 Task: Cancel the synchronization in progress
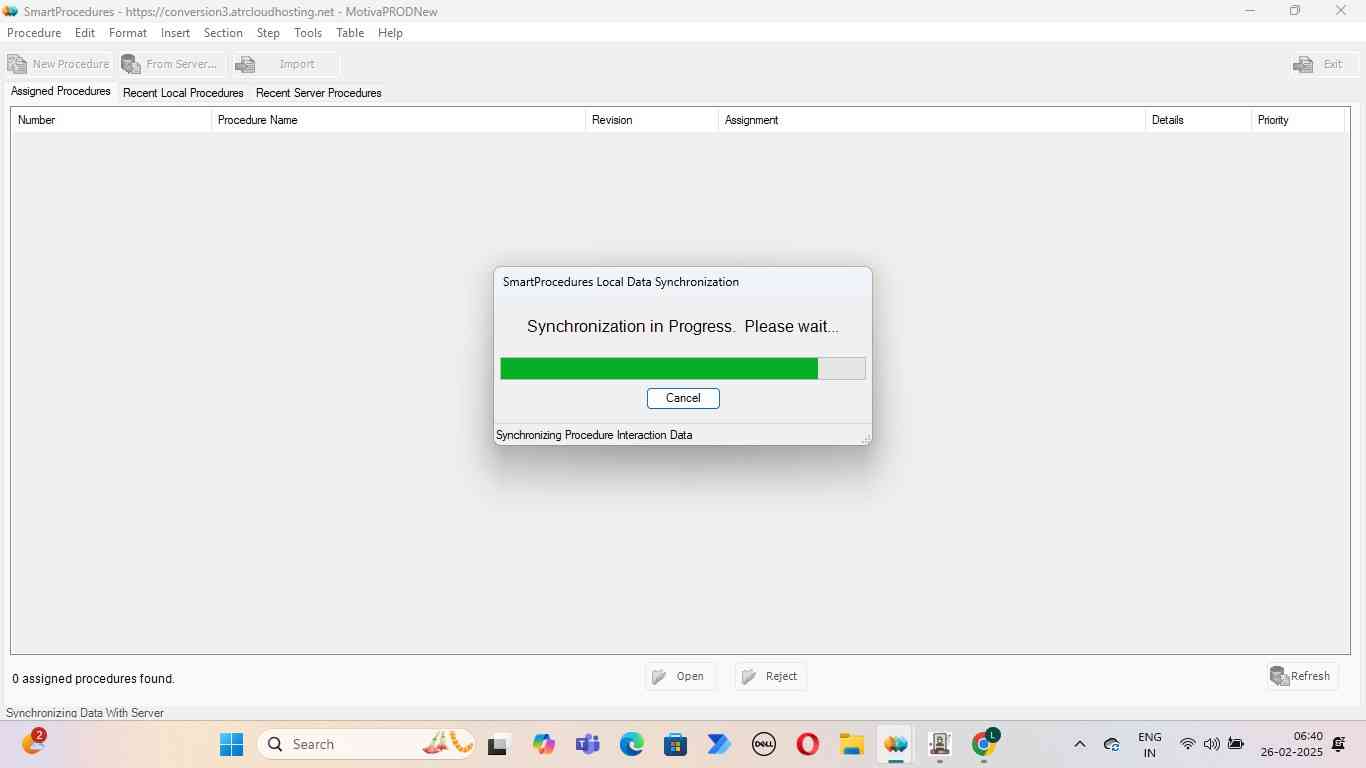coord(683,398)
